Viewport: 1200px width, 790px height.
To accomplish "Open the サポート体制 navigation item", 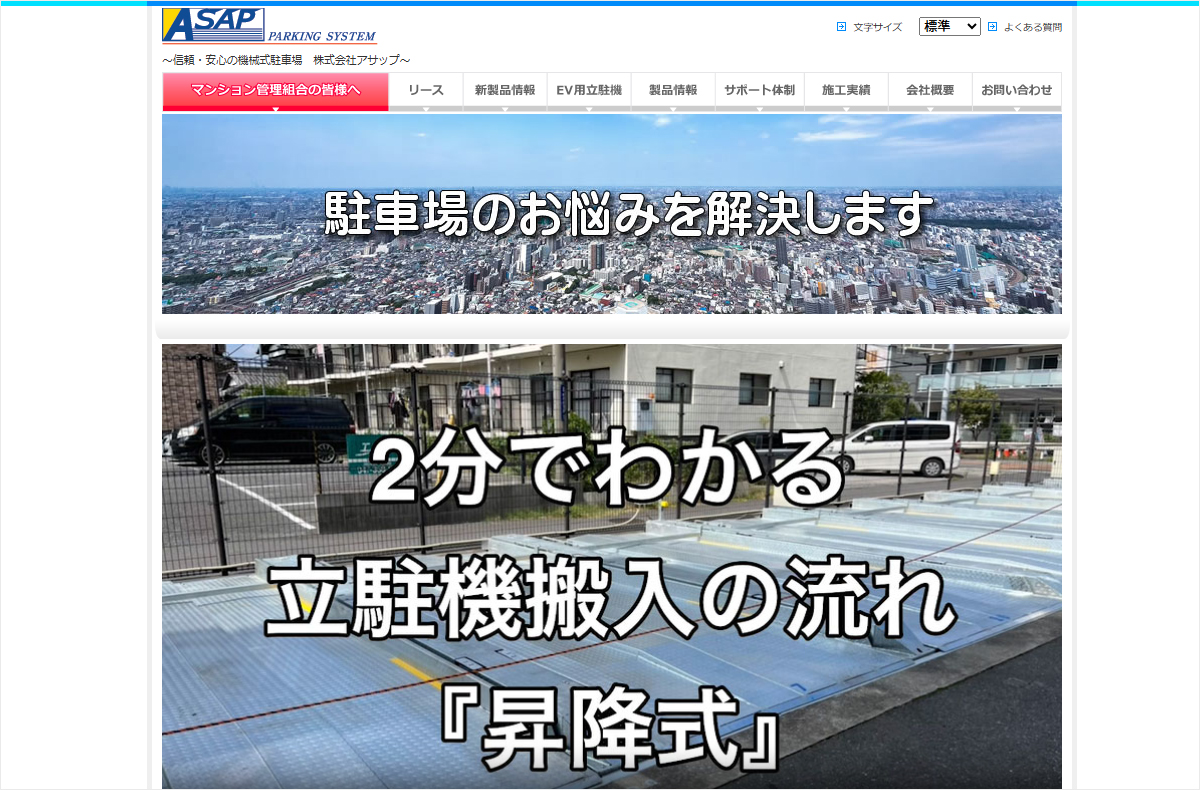I will pyautogui.click(x=759, y=90).
